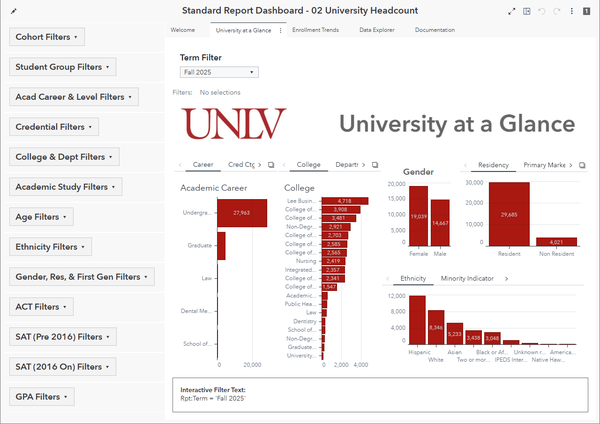Switch to Cred Ctg chart tab
This screenshot has height=424, width=600.
241,165
